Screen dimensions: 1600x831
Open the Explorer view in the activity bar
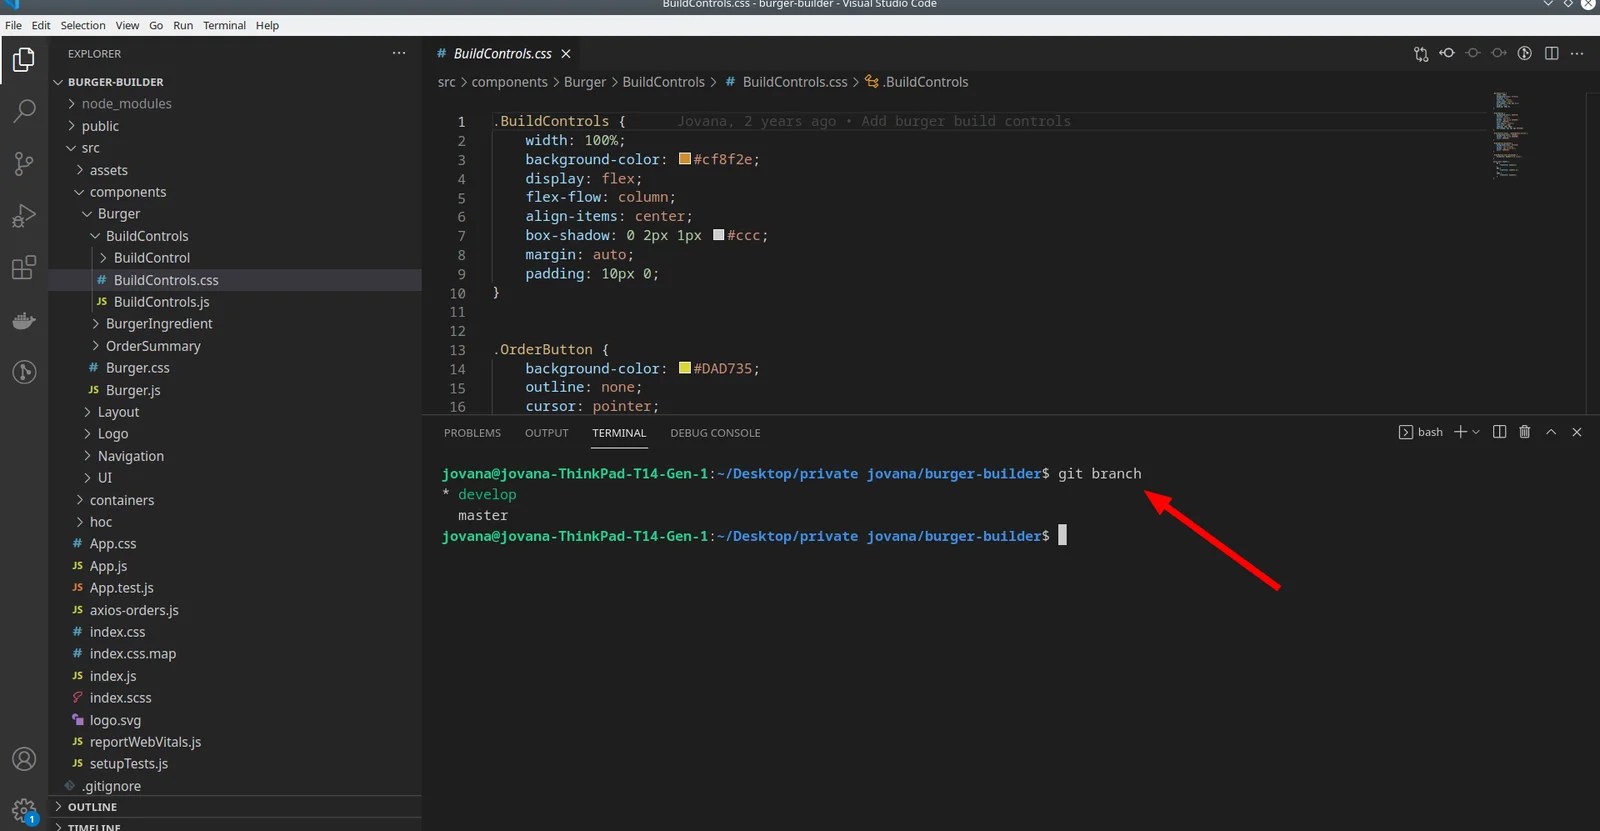(24, 60)
